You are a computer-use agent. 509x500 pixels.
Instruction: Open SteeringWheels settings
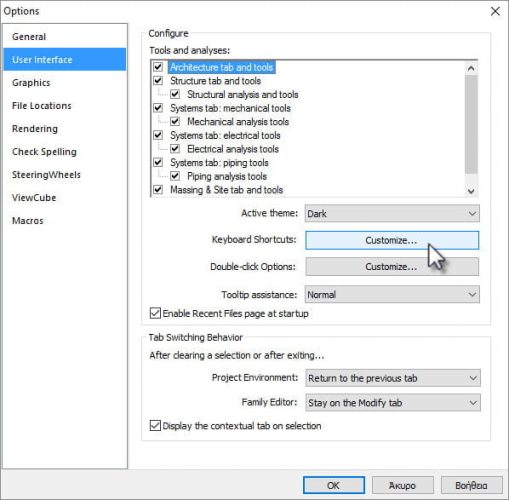pyautogui.click(x=65, y=175)
